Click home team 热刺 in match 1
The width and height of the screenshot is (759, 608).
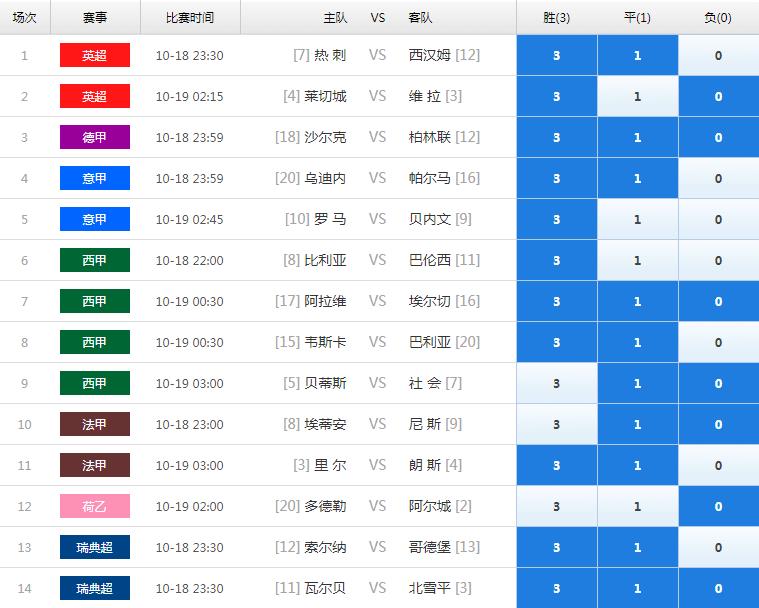(330, 55)
